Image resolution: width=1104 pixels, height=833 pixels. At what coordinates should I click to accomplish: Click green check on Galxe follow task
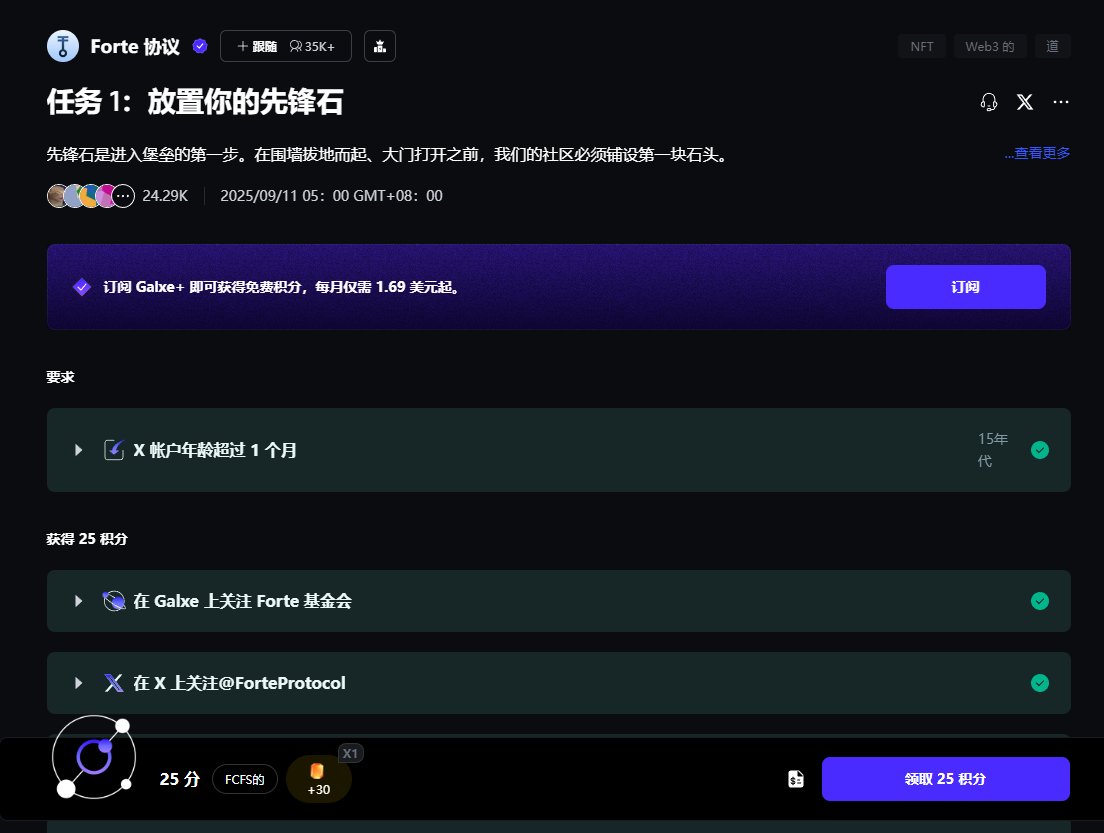click(1039, 601)
